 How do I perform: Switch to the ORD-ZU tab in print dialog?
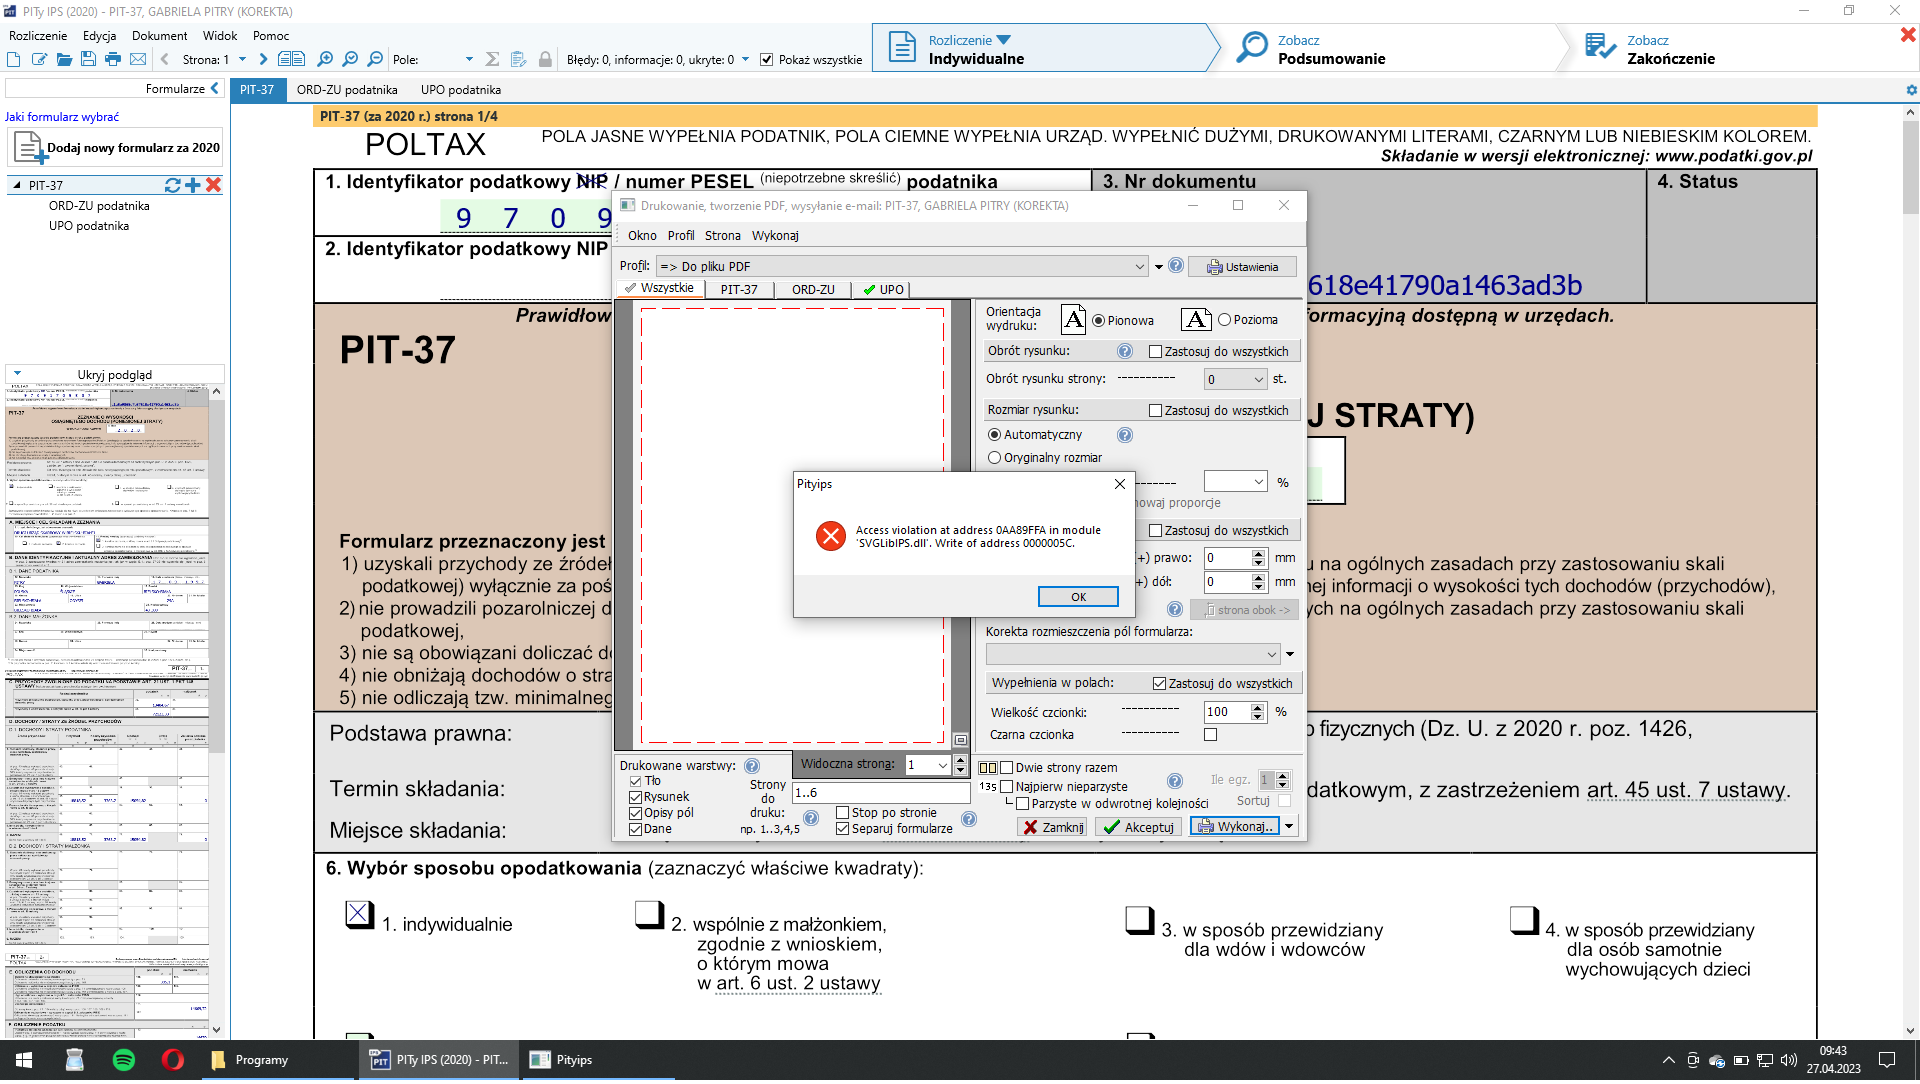[813, 290]
